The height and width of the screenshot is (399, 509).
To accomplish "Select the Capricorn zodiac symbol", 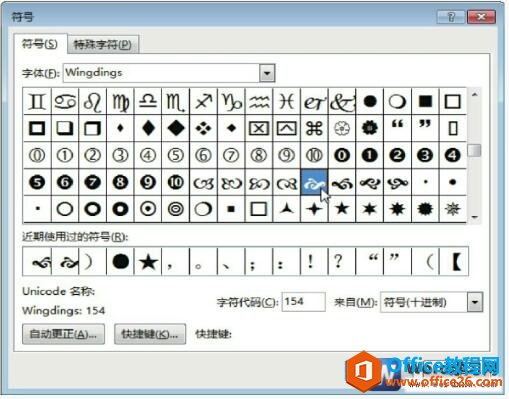I will [231, 101].
